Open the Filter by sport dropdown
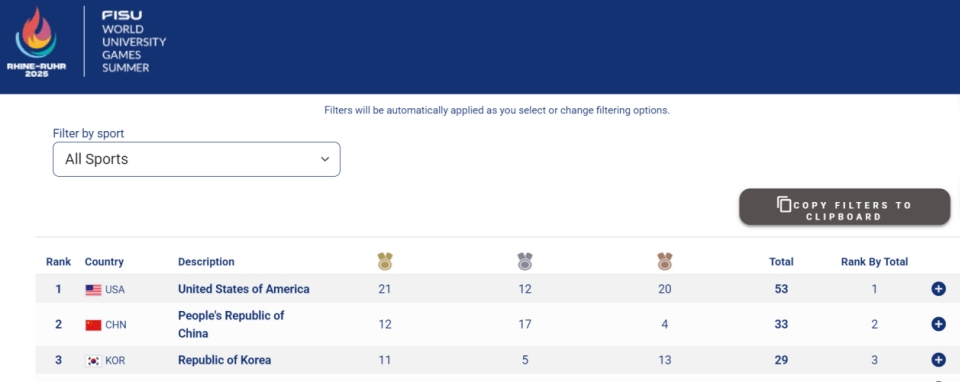The height and width of the screenshot is (386, 960). pyautogui.click(x=197, y=159)
